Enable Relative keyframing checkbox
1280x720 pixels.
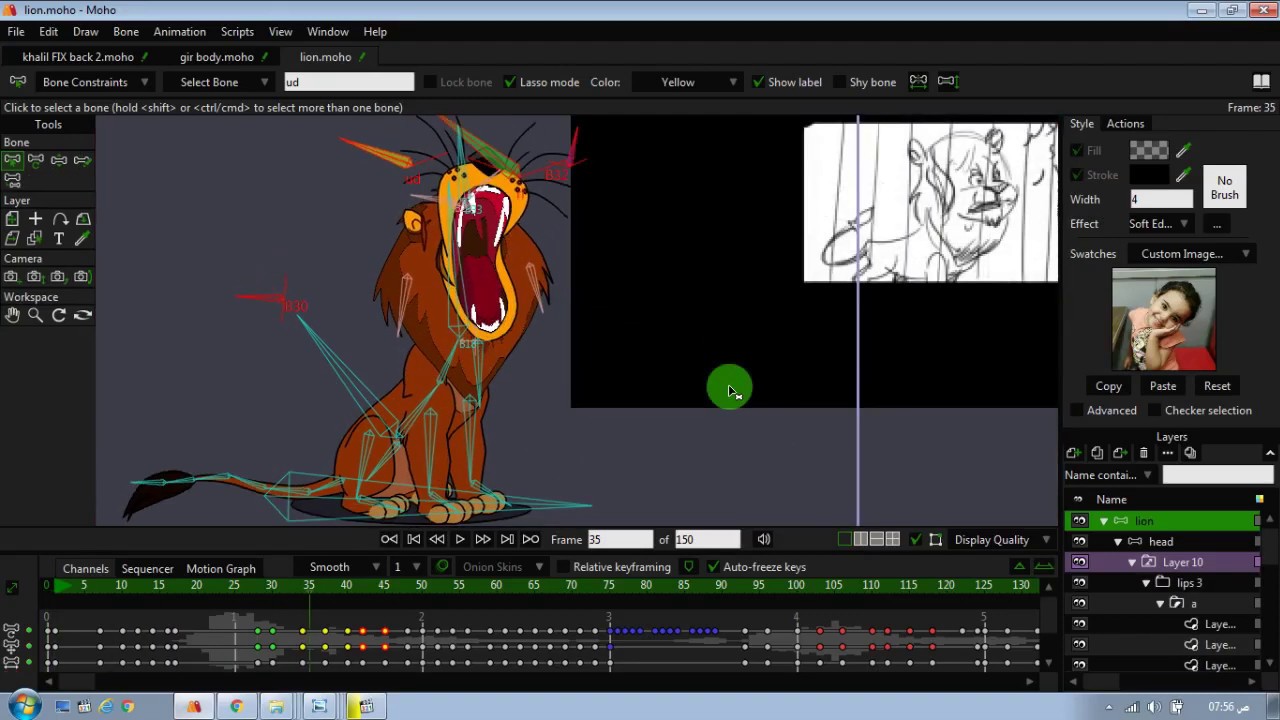pyautogui.click(x=563, y=567)
